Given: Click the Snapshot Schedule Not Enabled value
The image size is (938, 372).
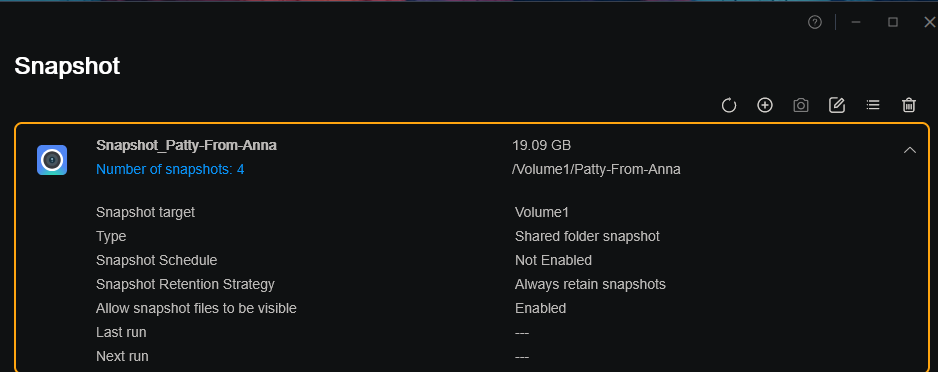Looking at the screenshot, I should (x=553, y=261).
